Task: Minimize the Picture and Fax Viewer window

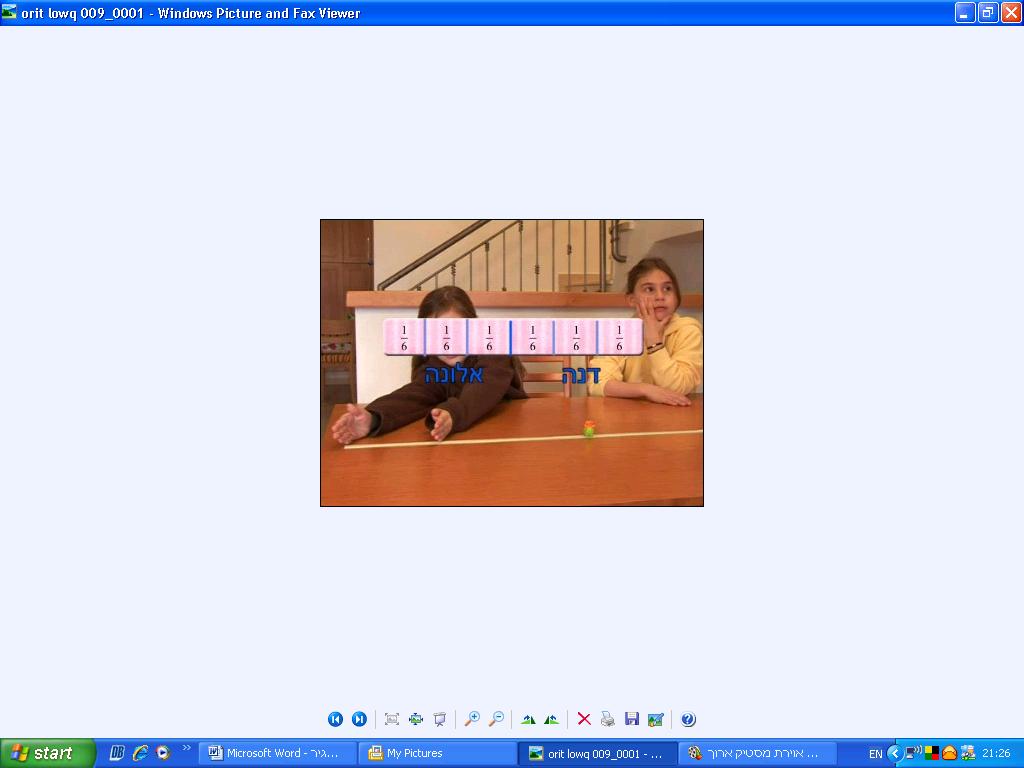Action: [x=965, y=12]
